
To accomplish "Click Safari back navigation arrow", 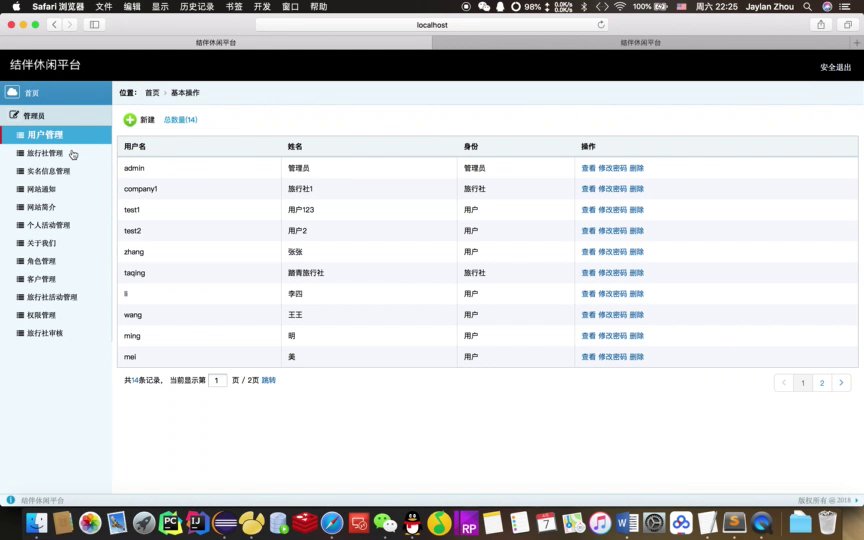I will click(x=54, y=25).
